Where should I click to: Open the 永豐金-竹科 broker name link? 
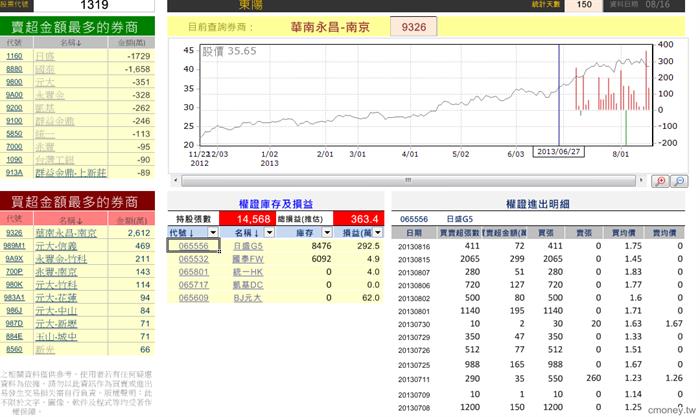coord(61,259)
